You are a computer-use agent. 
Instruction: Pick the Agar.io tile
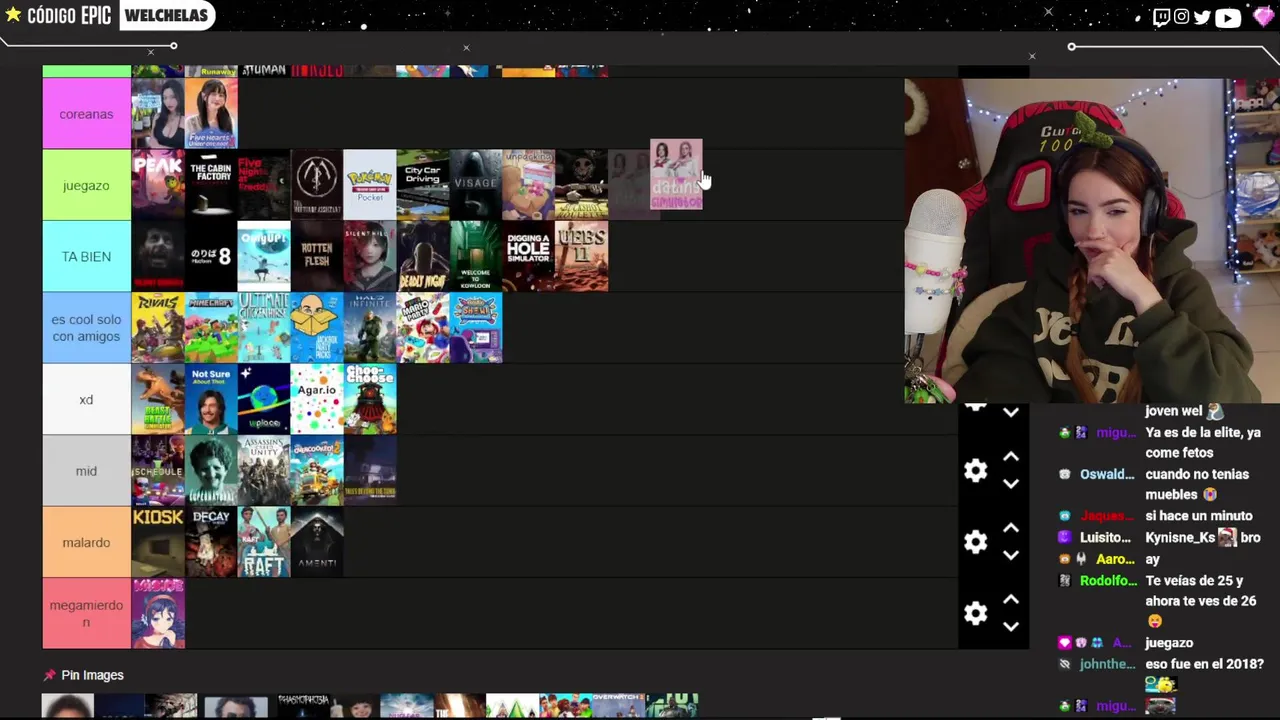pyautogui.click(x=317, y=399)
